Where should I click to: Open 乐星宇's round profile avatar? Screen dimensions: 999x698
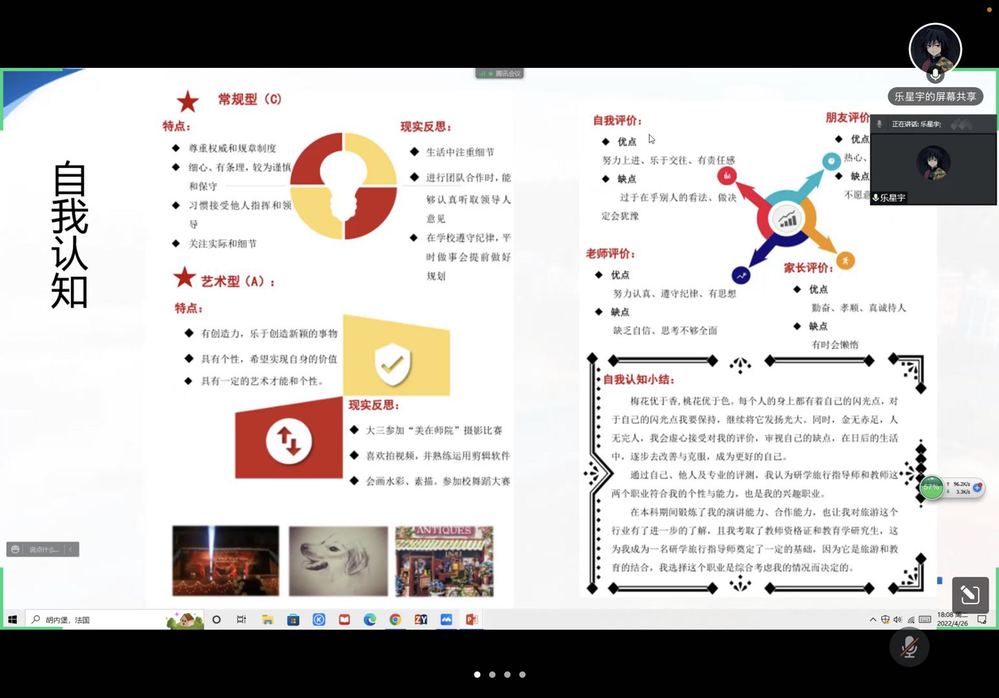(935, 47)
